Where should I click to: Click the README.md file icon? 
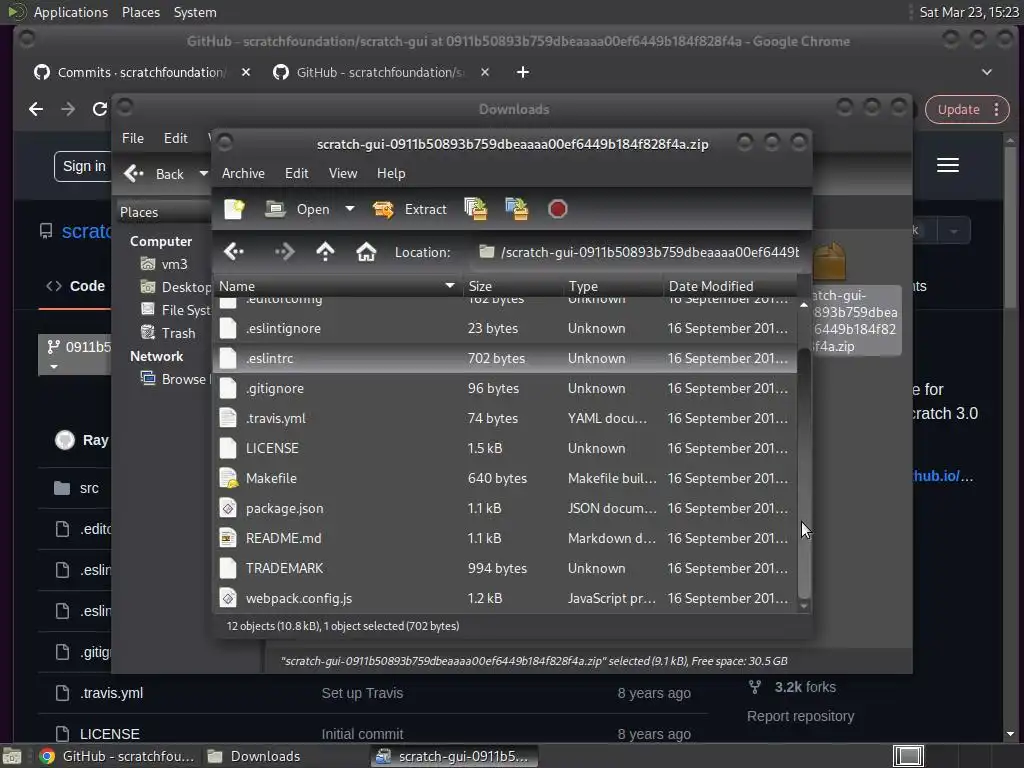228,538
